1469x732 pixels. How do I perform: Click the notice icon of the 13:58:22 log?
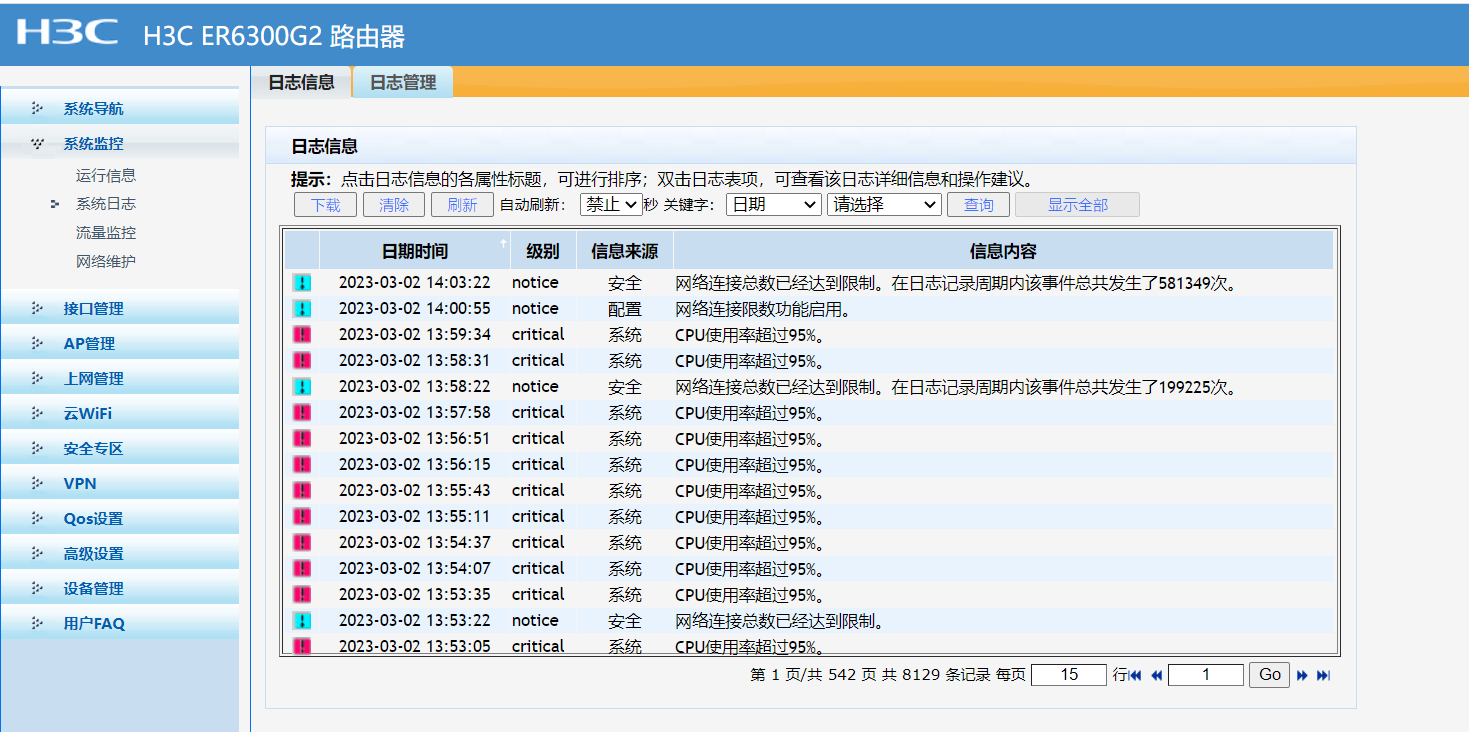pos(301,387)
